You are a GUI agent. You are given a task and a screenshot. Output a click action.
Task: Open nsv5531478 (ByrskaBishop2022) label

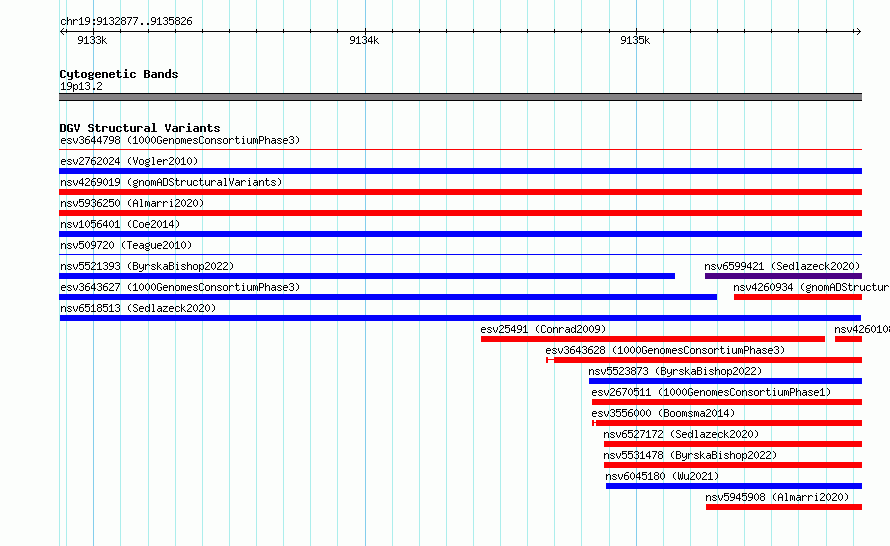tap(690, 455)
